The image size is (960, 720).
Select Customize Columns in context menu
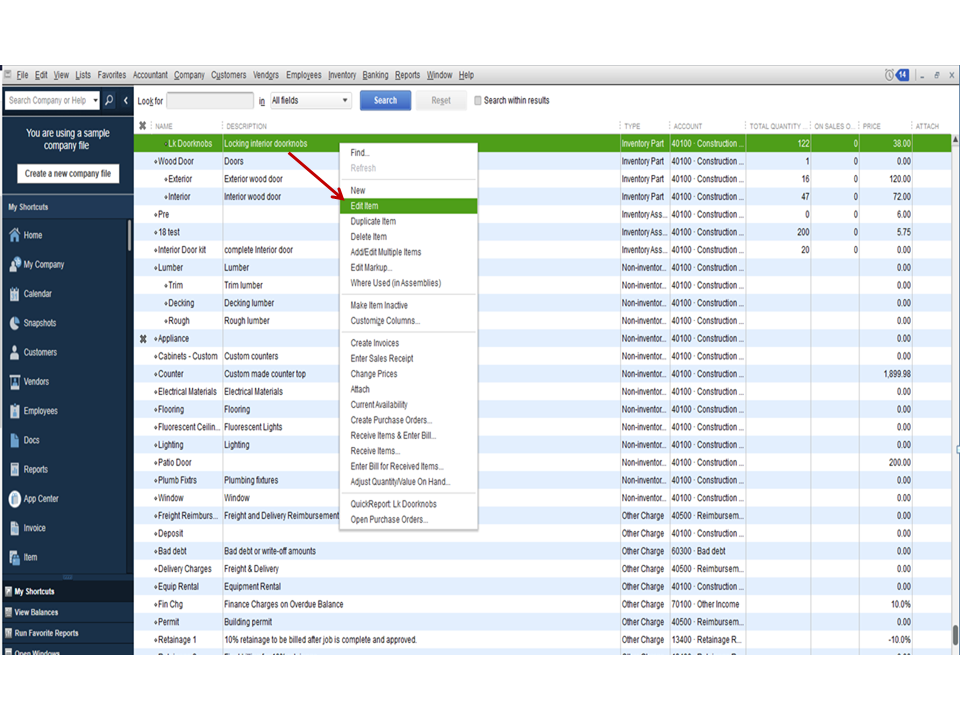(x=408, y=320)
